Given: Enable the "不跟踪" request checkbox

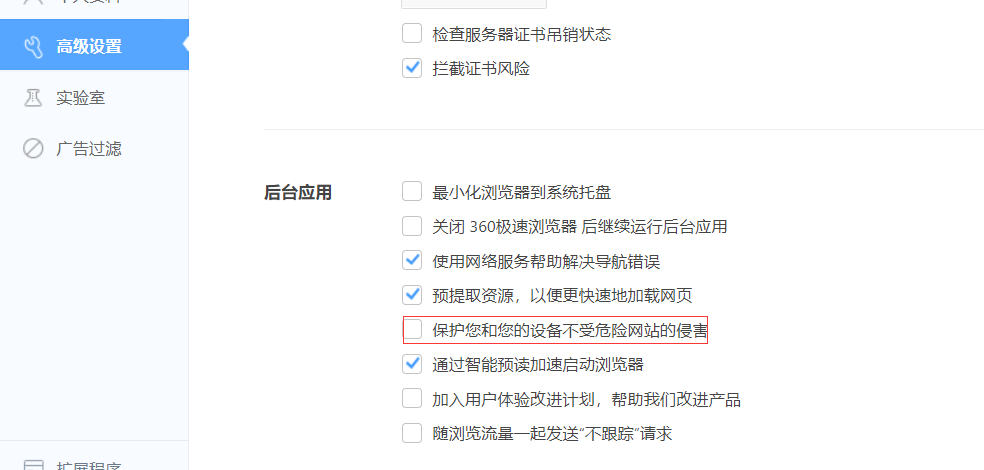Looking at the screenshot, I should coord(412,433).
